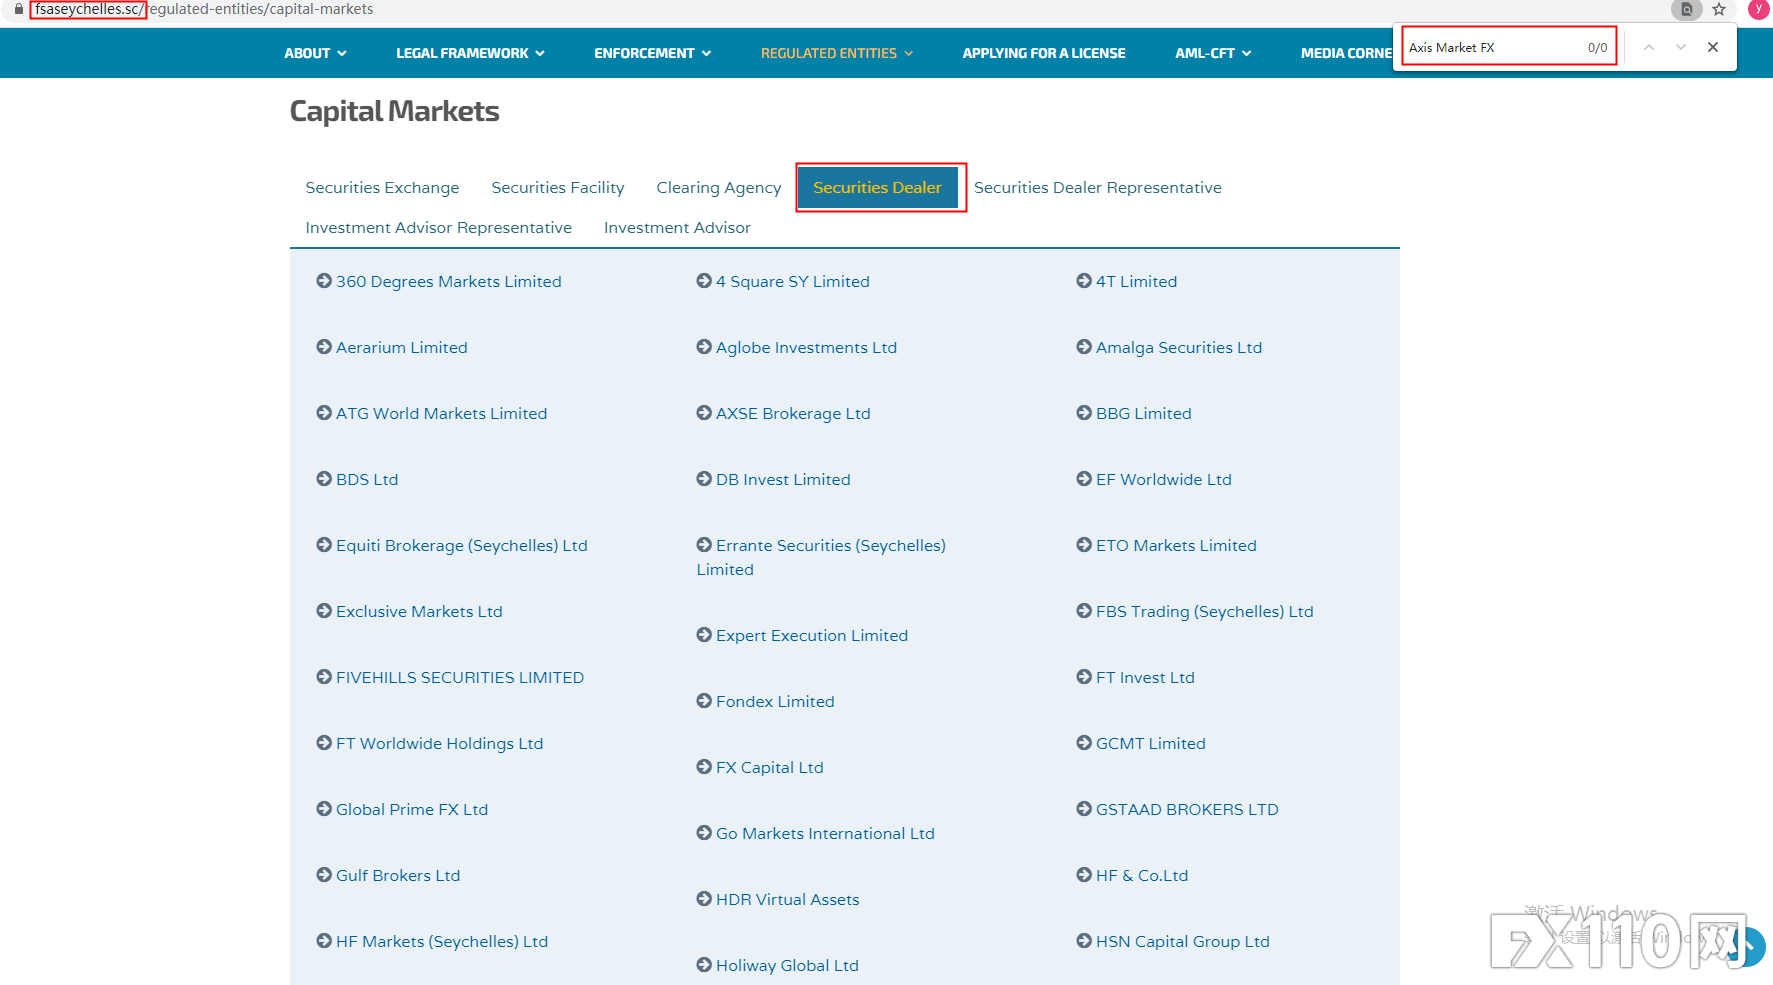1773x985 pixels.
Task: Expand the LEGAL FRAMEWORK dropdown menu
Action: (470, 53)
